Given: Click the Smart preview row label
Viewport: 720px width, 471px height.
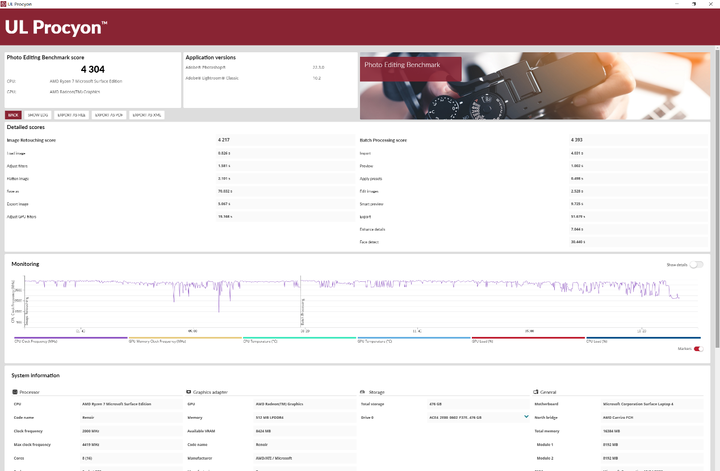Looking at the screenshot, I should tap(371, 204).
